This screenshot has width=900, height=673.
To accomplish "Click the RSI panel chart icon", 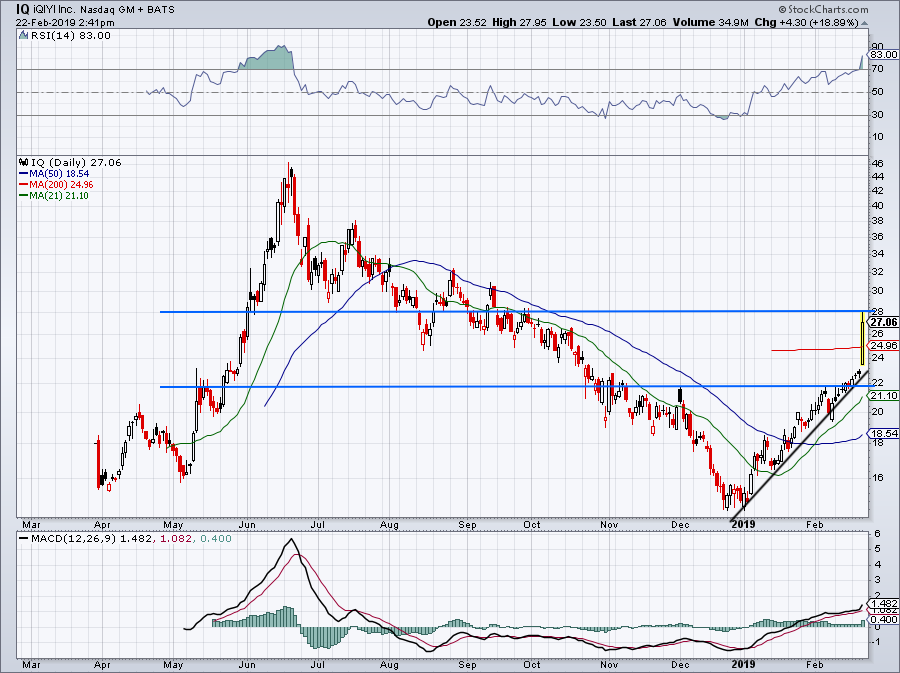I will (24, 36).
